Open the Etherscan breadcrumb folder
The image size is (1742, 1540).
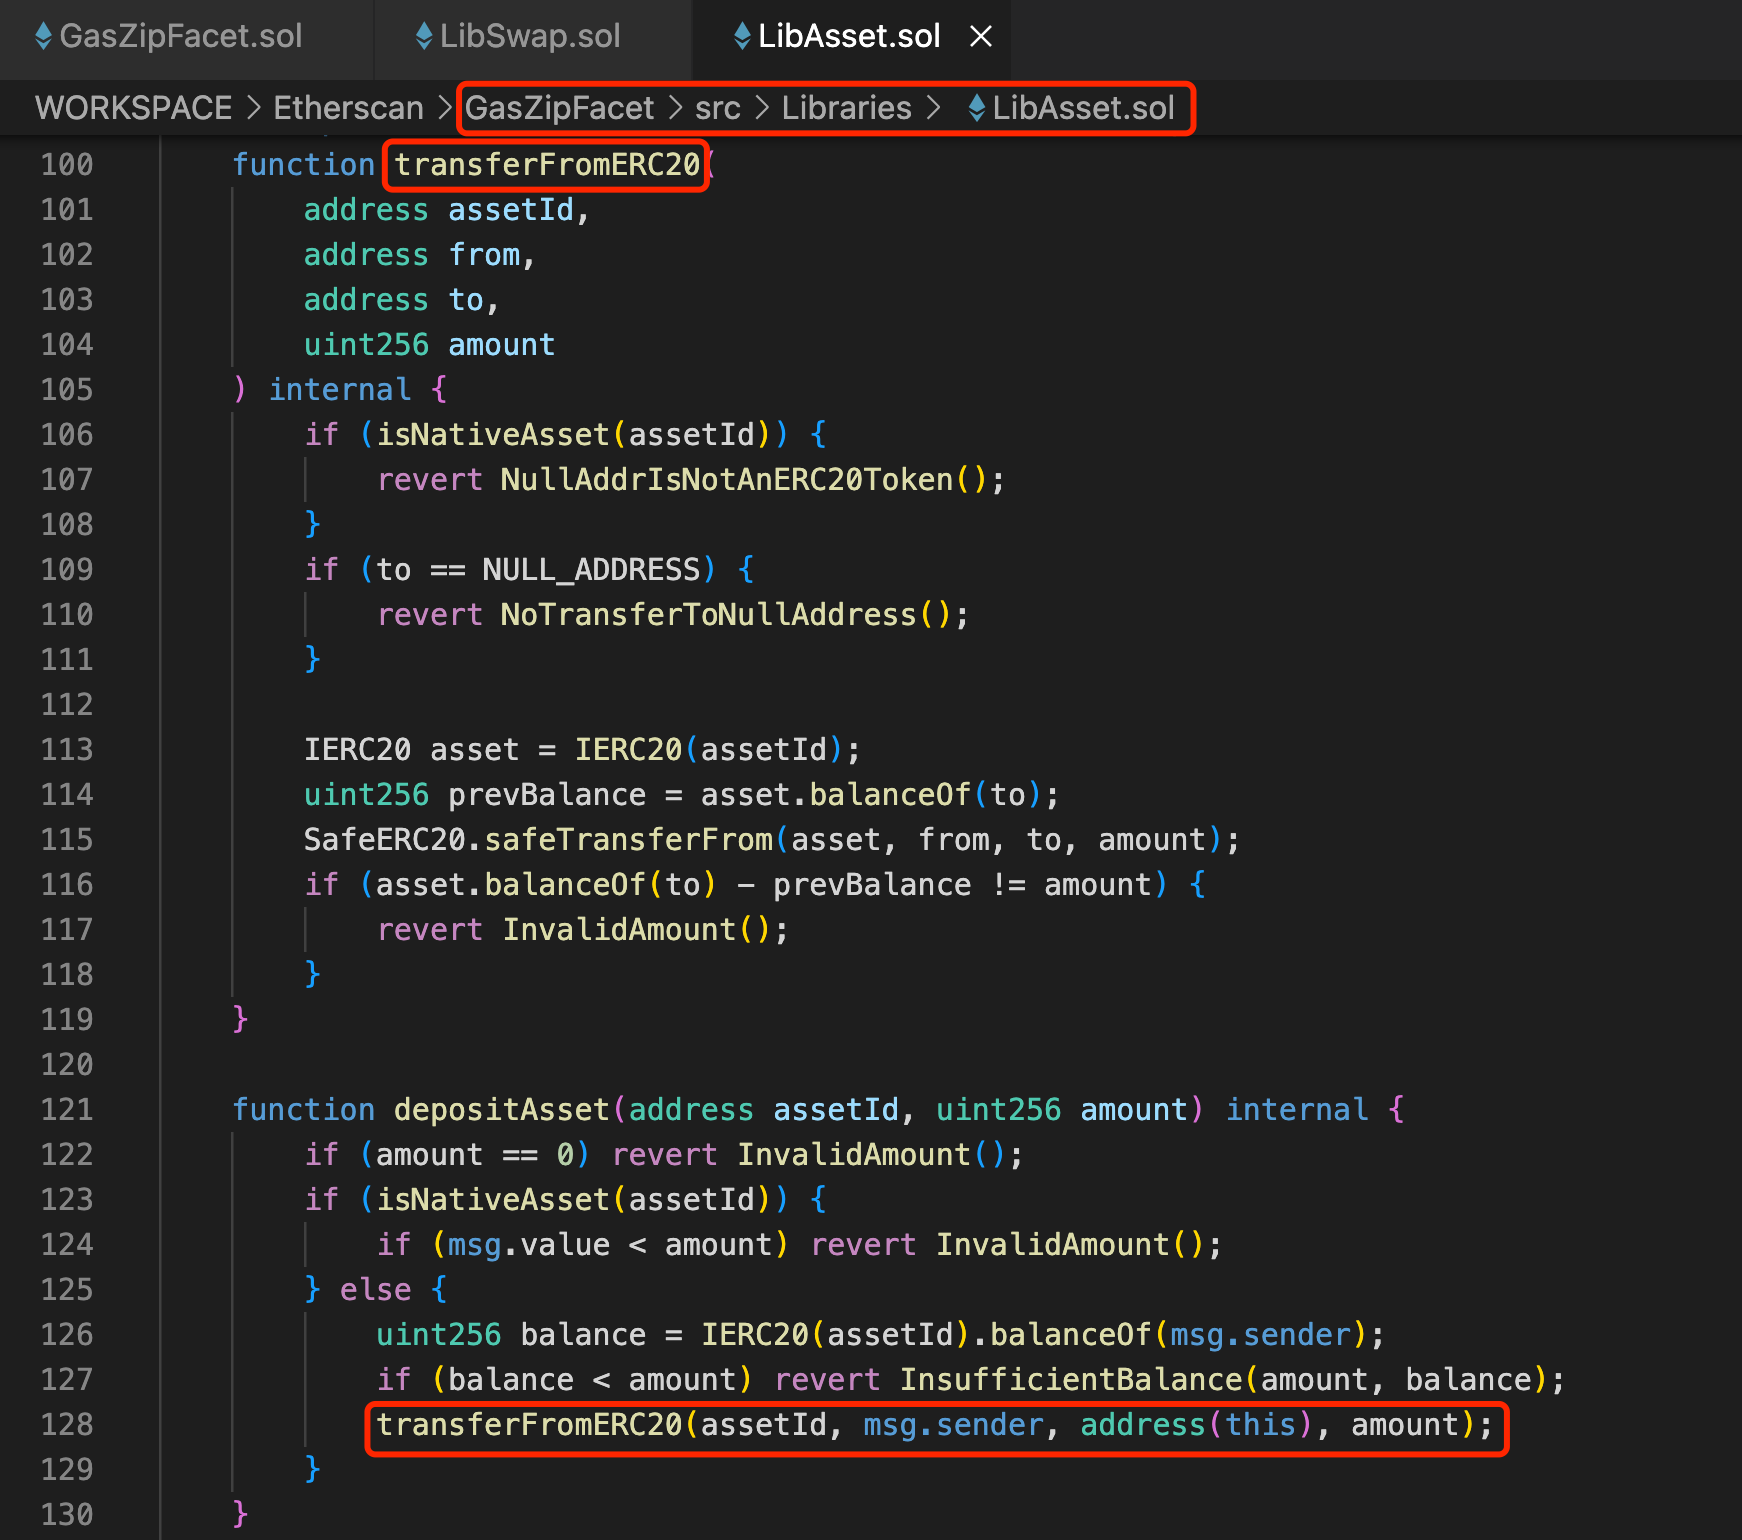tap(348, 108)
